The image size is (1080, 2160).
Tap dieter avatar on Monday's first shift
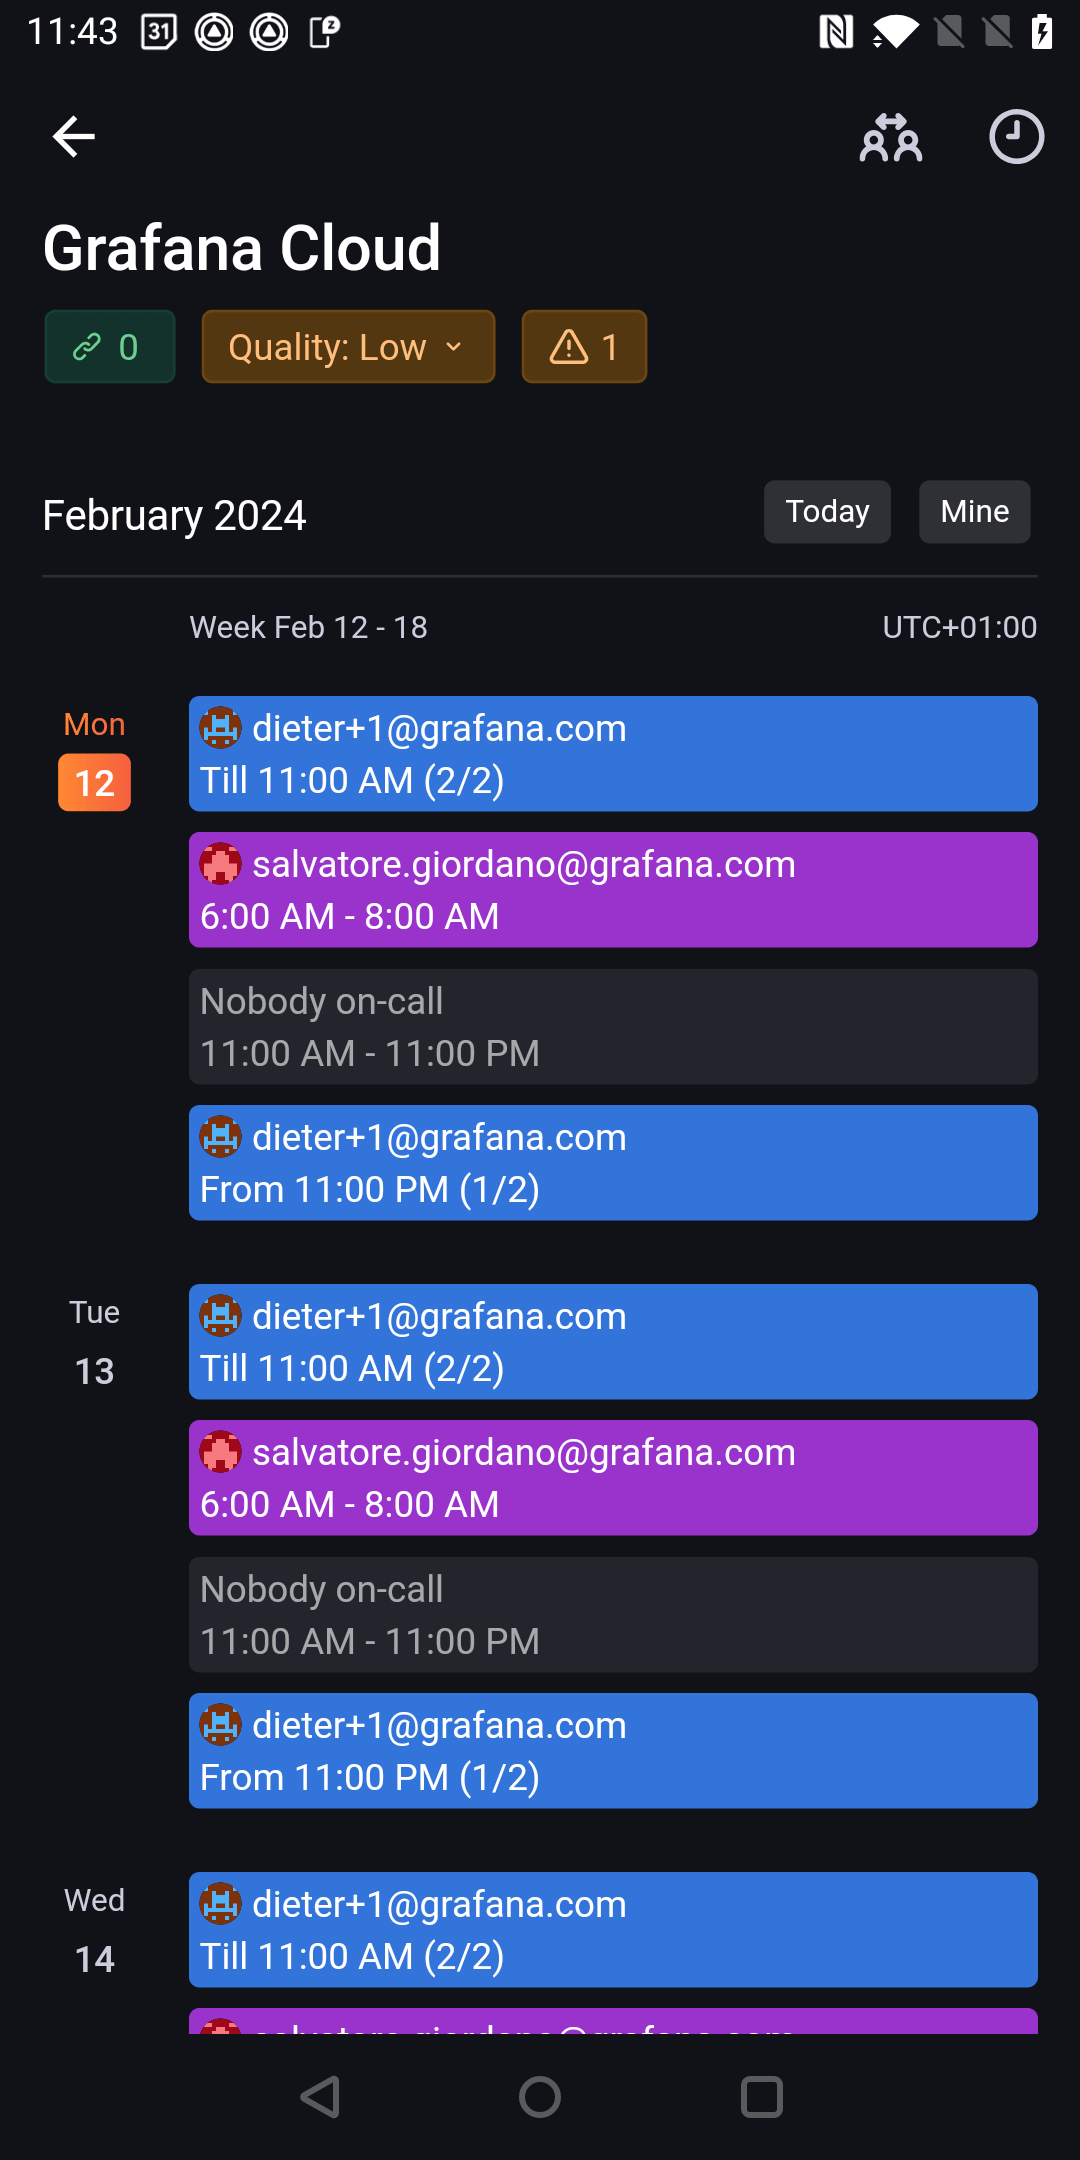(221, 728)
